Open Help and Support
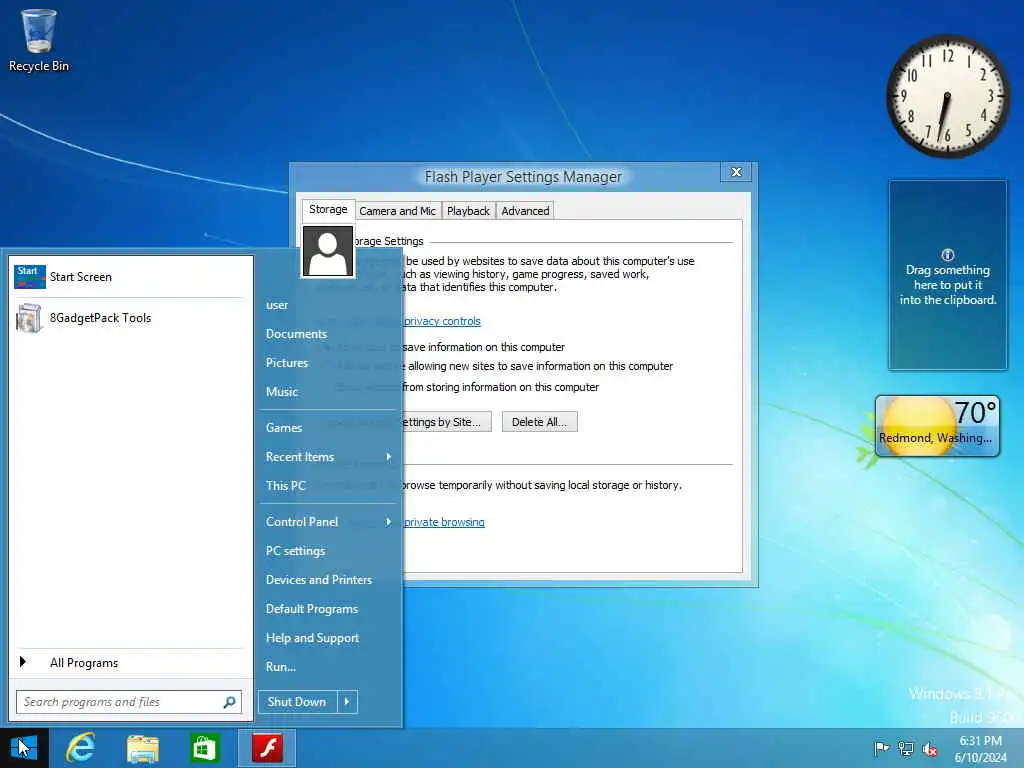1024x768 pixels. coord(312,638)
